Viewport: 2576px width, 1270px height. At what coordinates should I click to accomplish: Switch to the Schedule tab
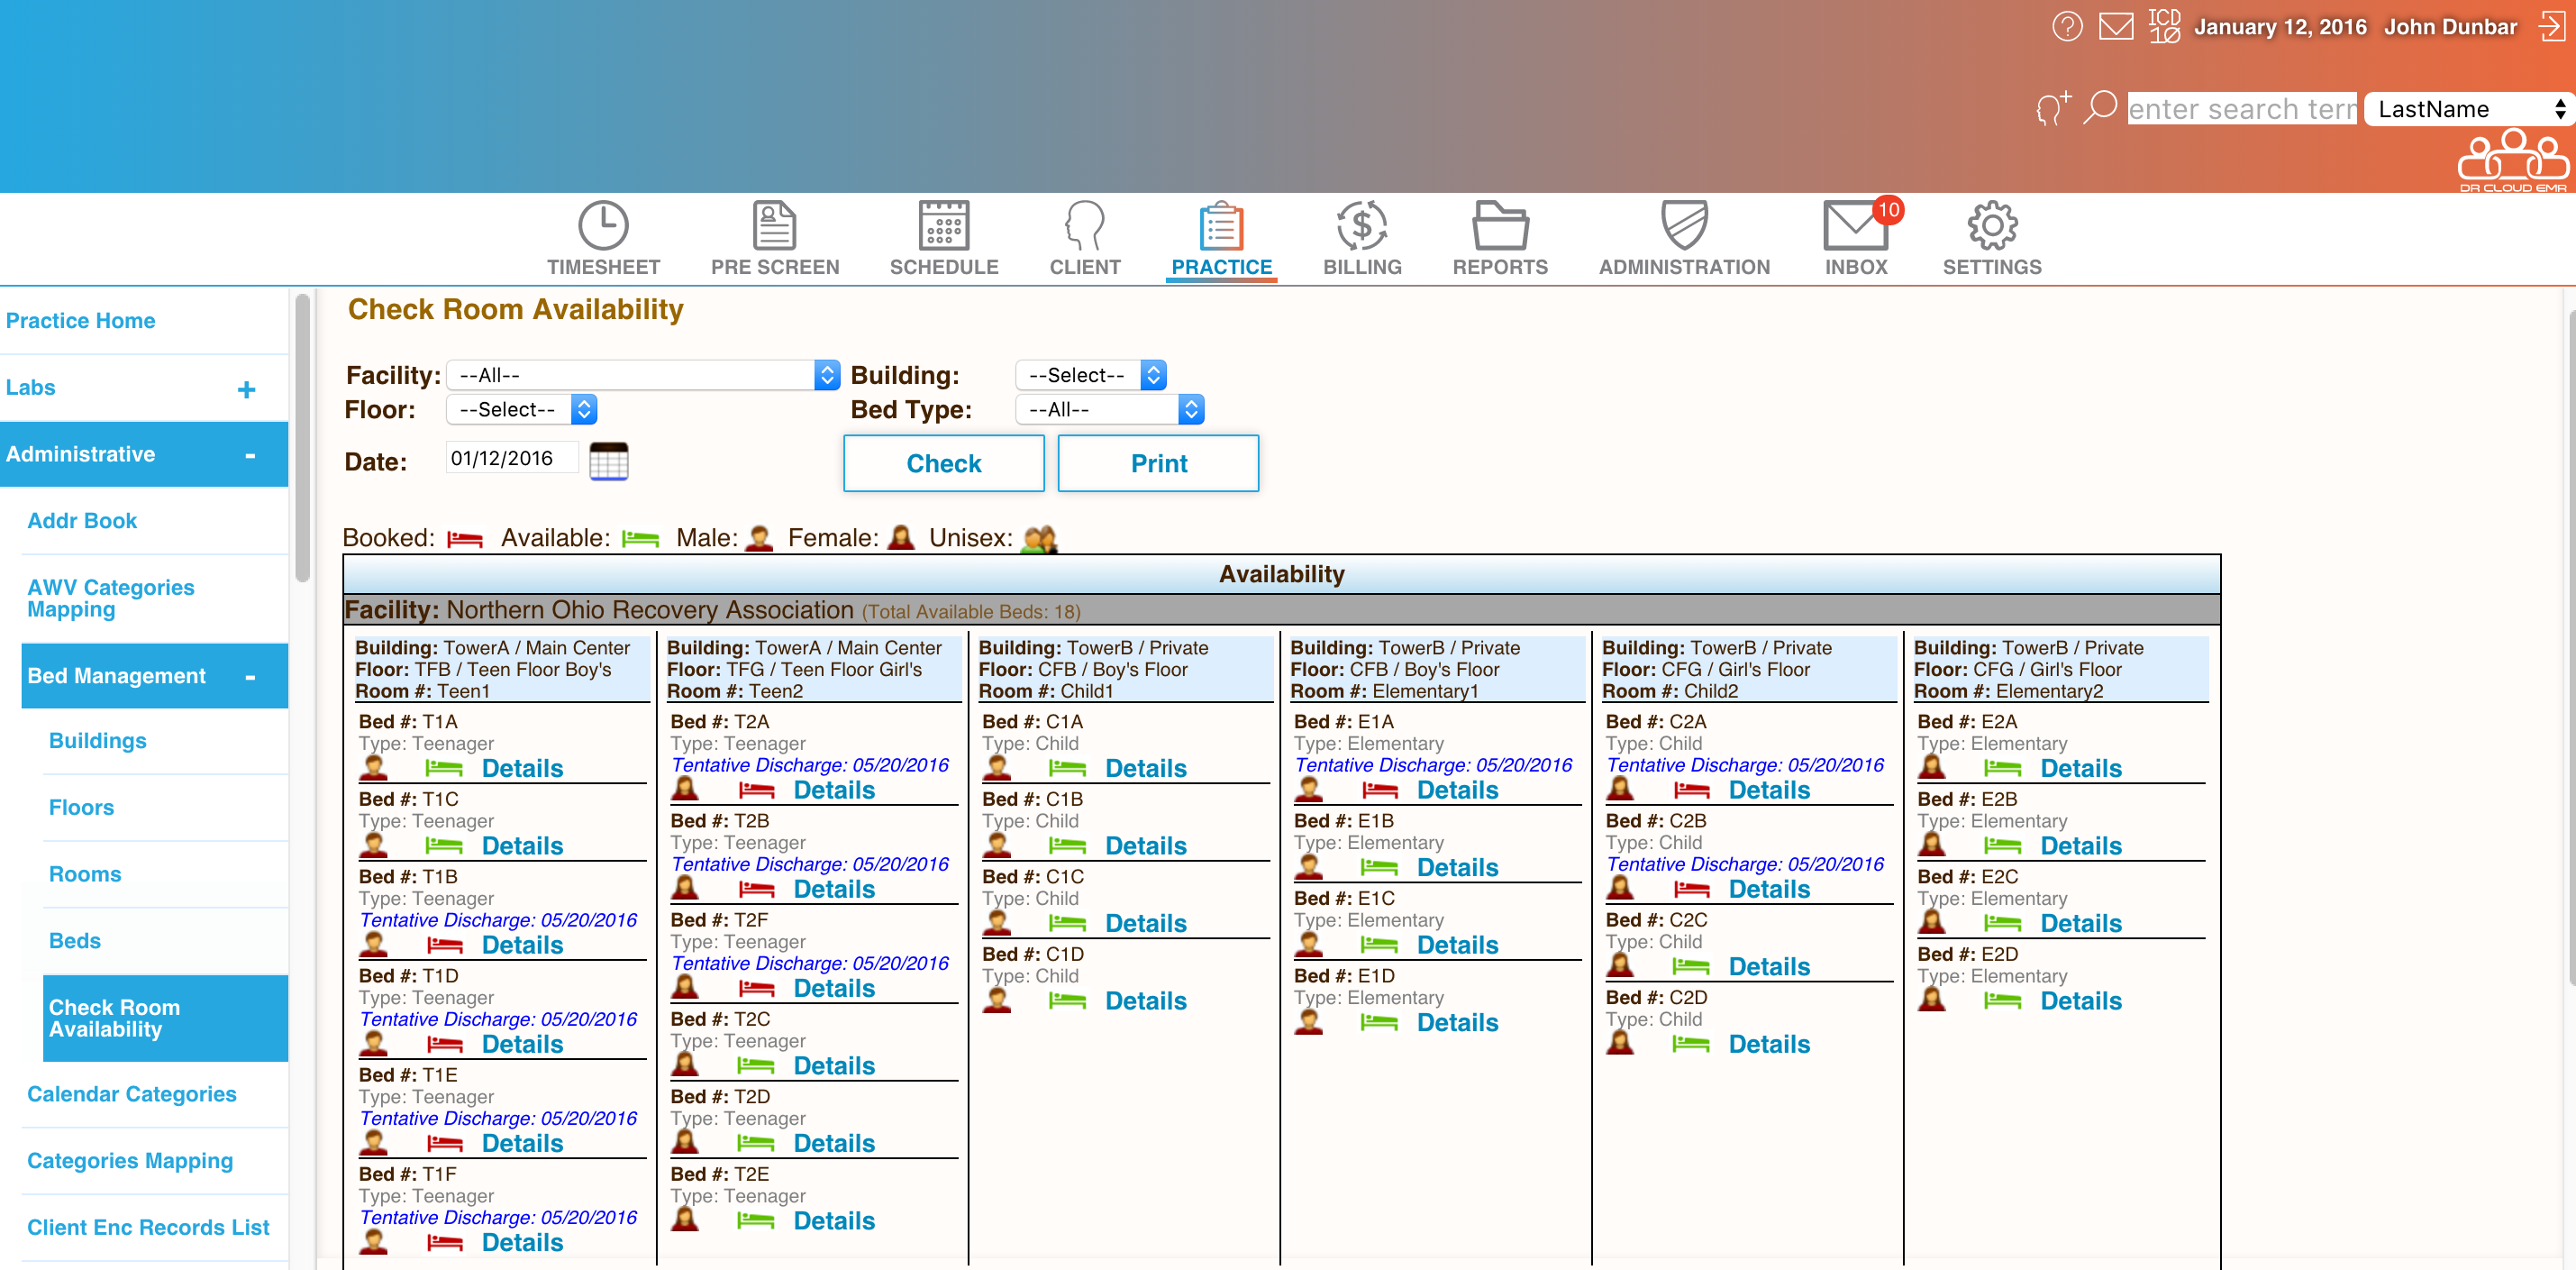(943, 238)
